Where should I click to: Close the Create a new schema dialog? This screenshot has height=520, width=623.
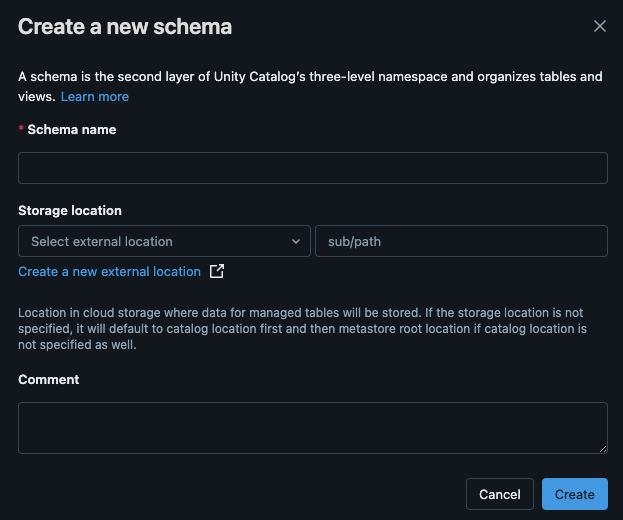click(x=600, y=26)
